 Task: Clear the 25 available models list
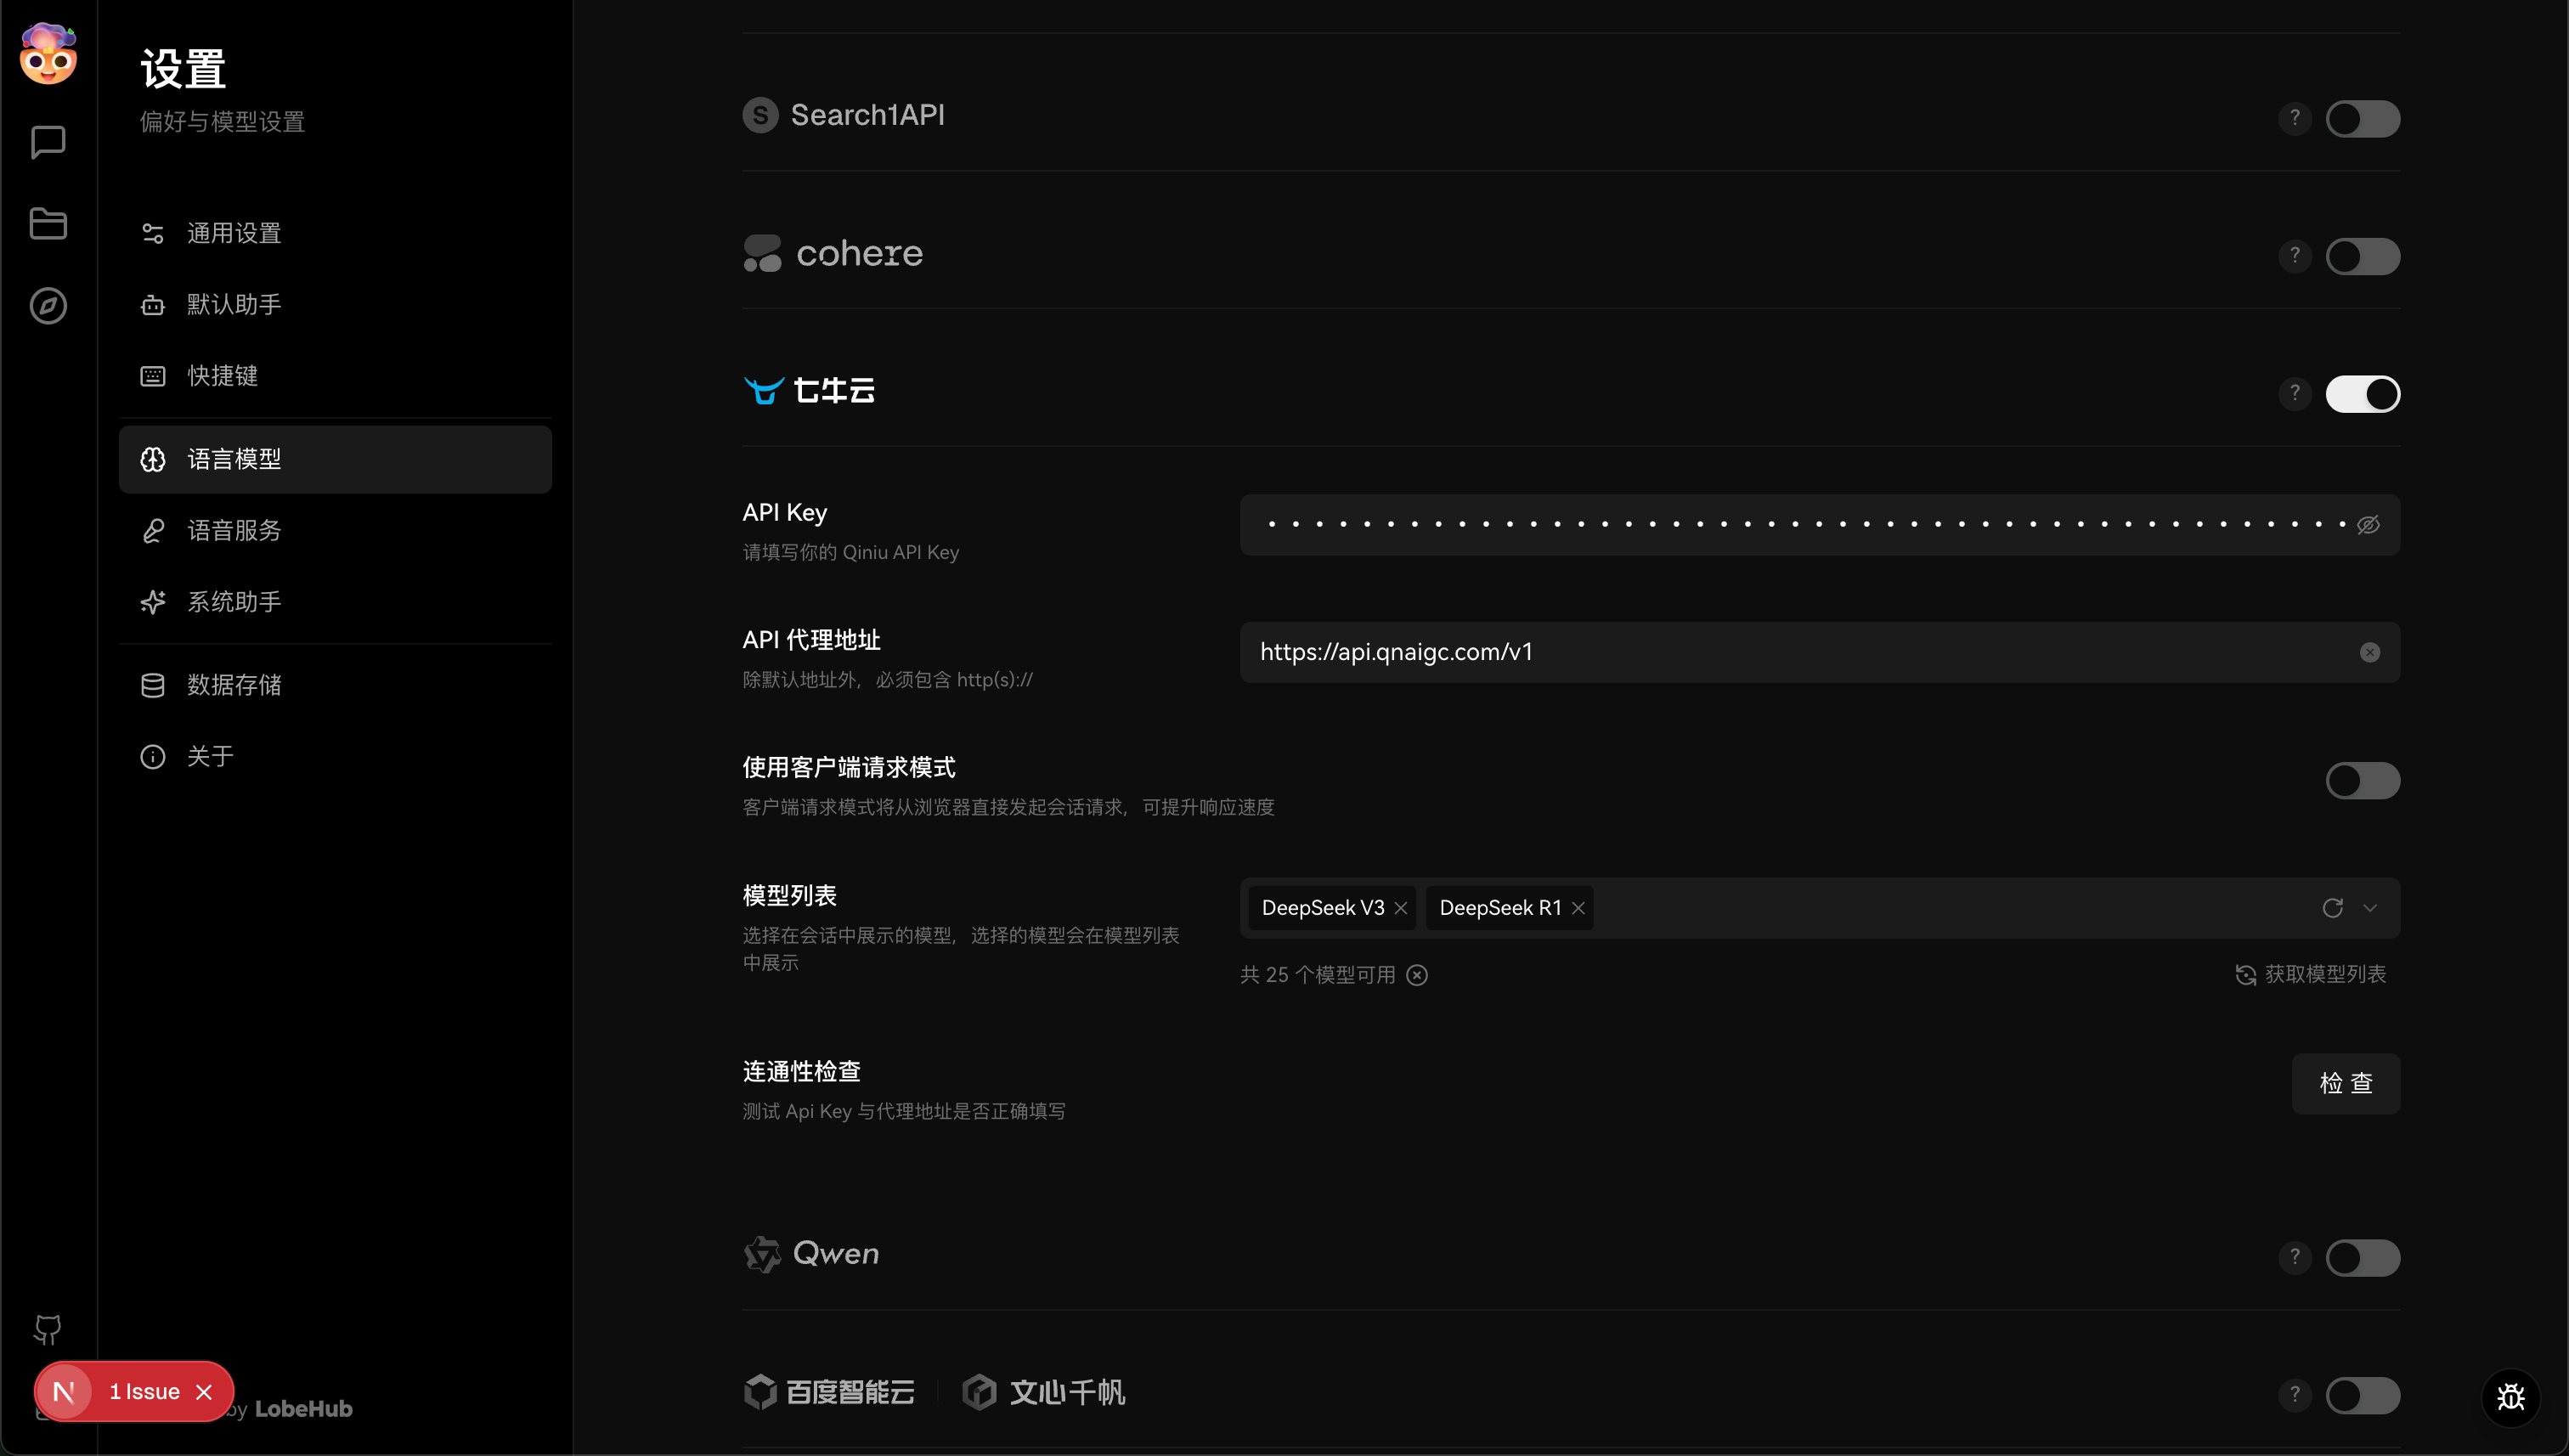pos(1416,974)
